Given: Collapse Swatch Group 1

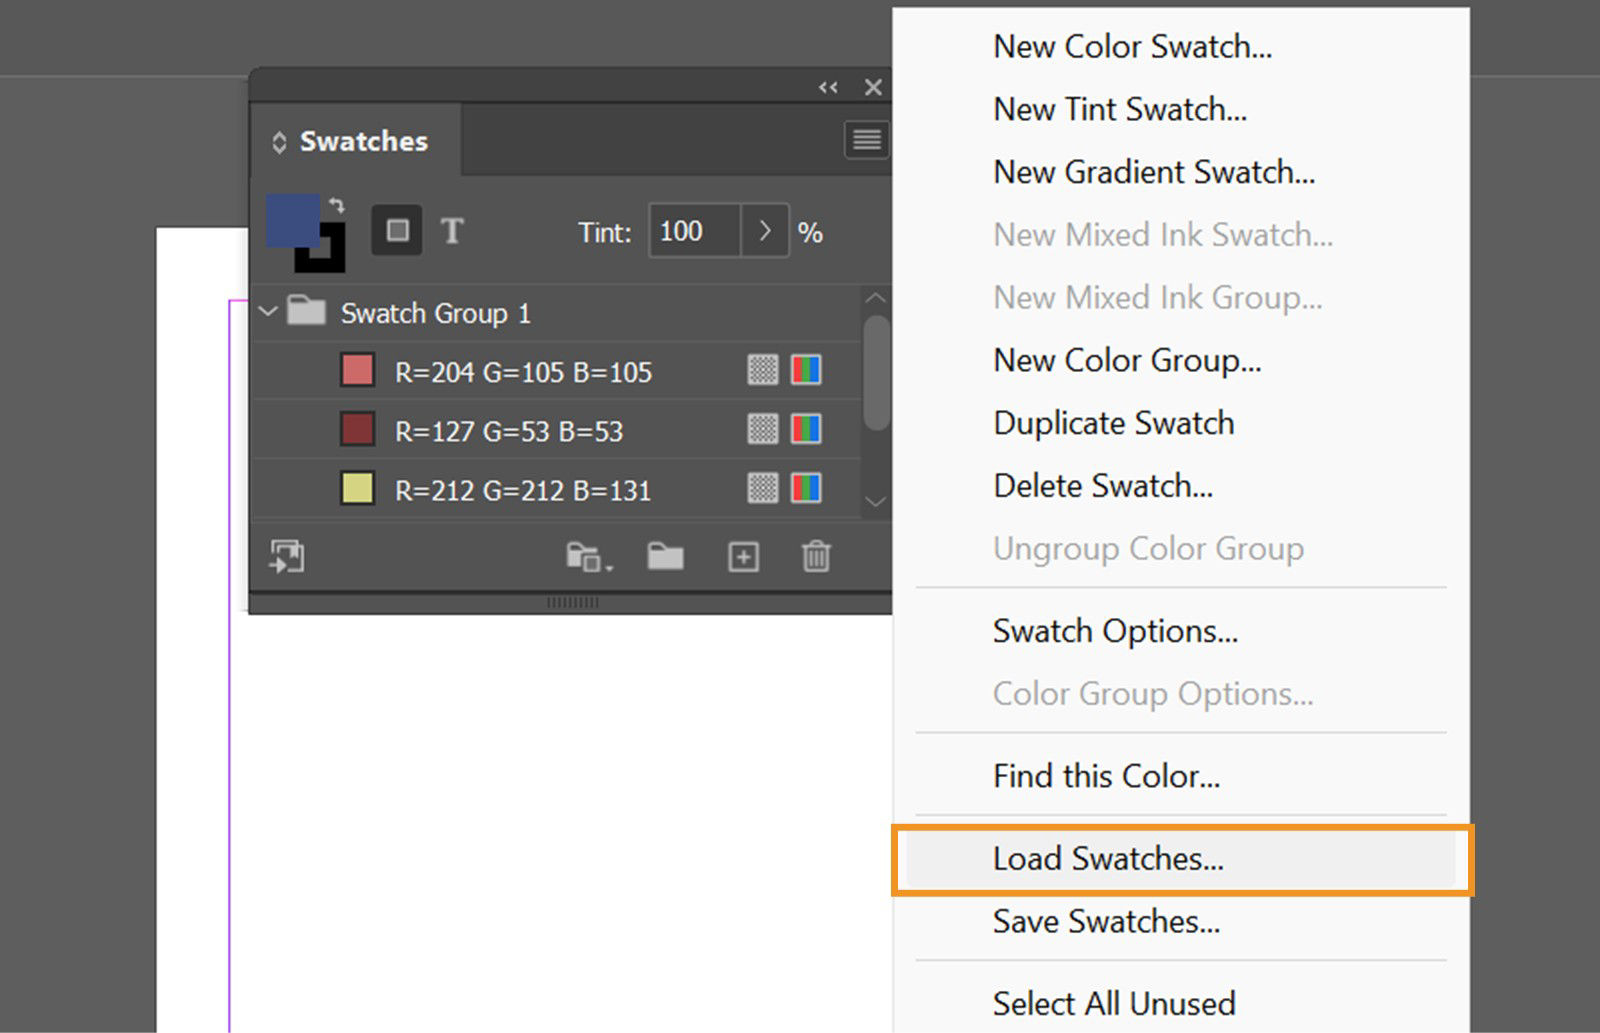Looking at the screenshot, I should click(x=267, y=311).
